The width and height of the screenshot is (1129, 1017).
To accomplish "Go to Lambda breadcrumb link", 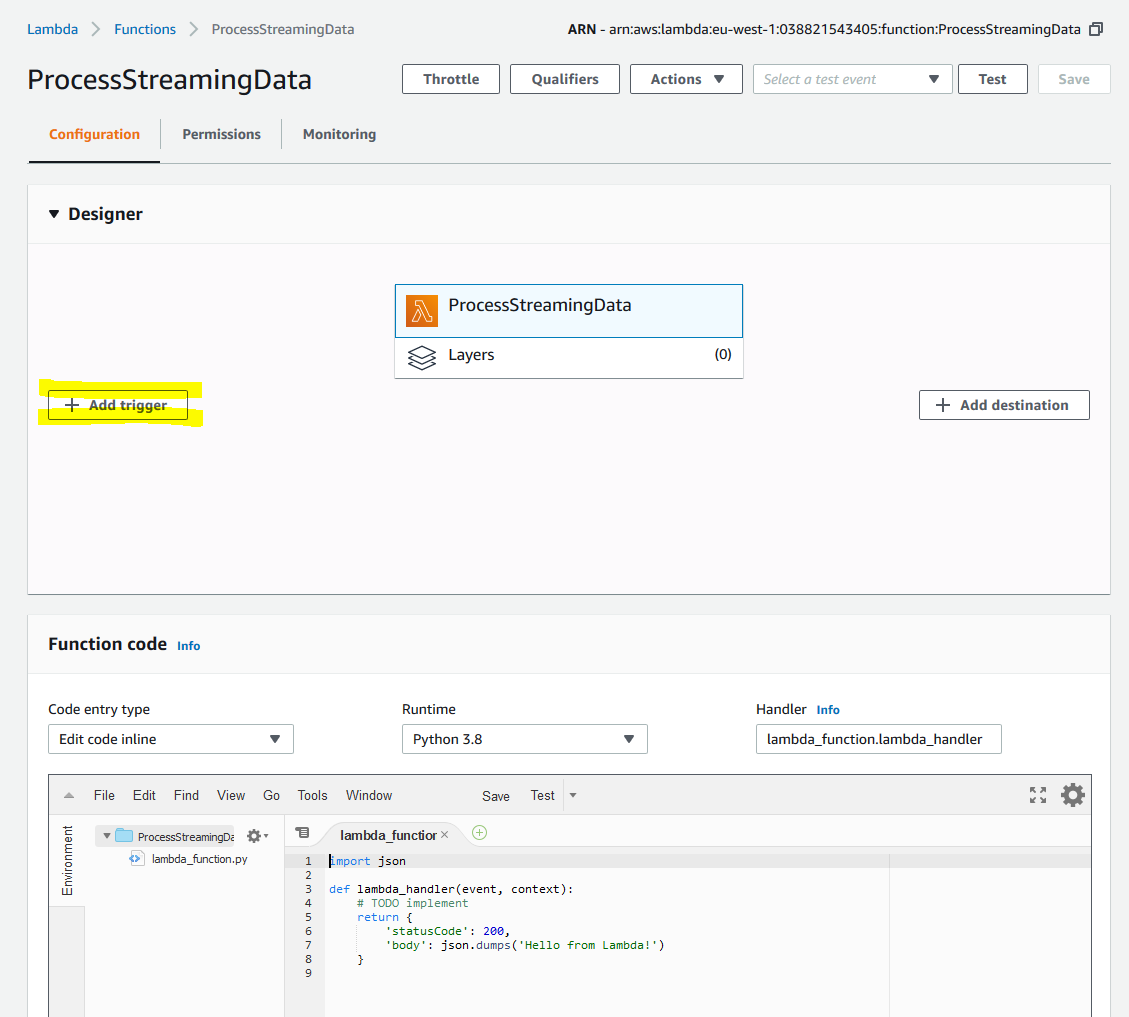I will (x=53, y=30).
